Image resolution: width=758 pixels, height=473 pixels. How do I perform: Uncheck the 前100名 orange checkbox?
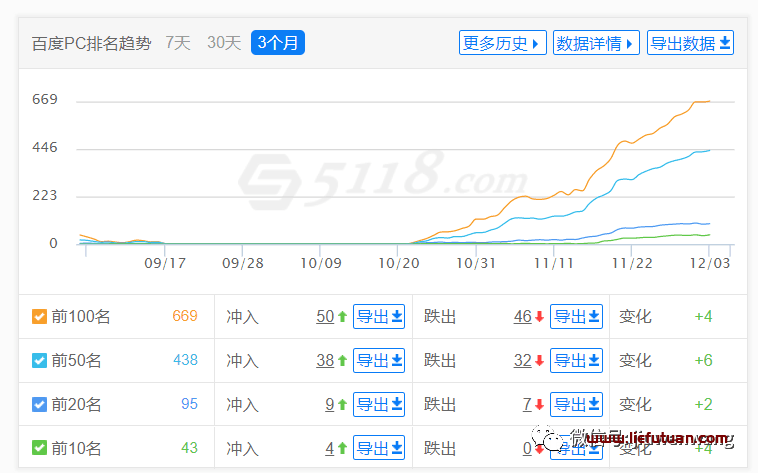tap(39, 317)
